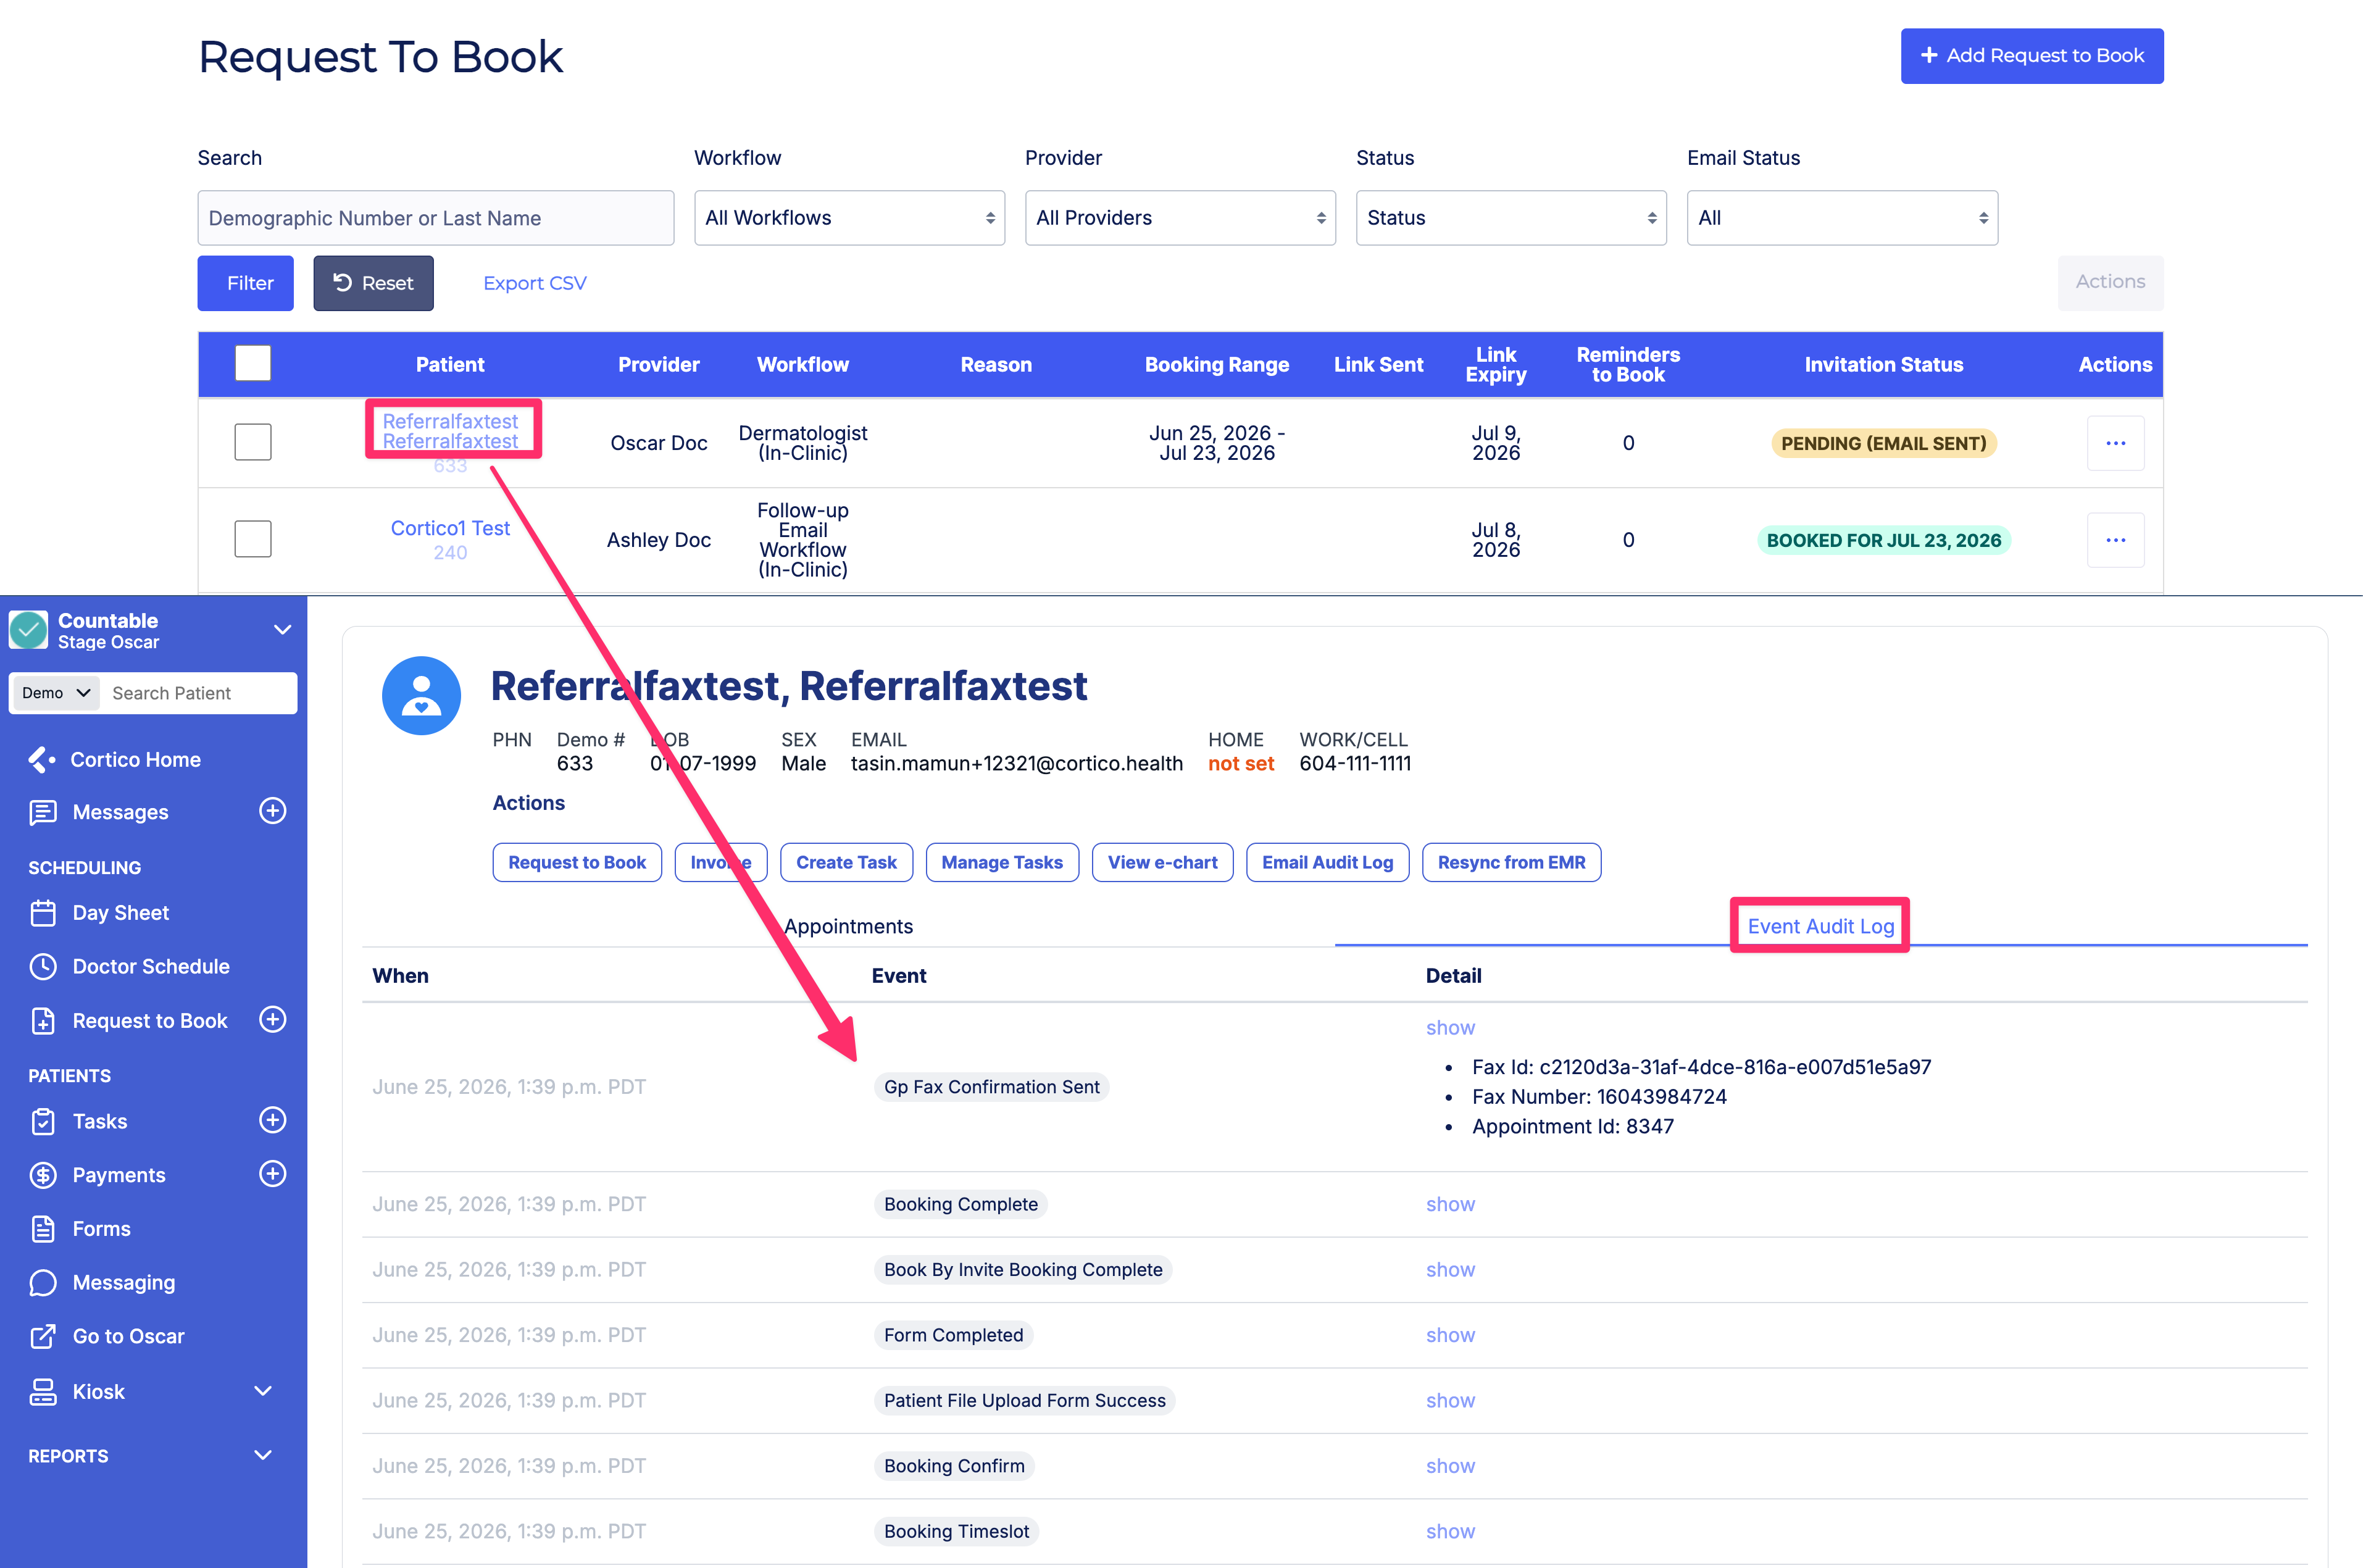Open three-dots actions for Referralfaxtest row
Viewport: 2363px width, 1568px height.
[2115, 443]
